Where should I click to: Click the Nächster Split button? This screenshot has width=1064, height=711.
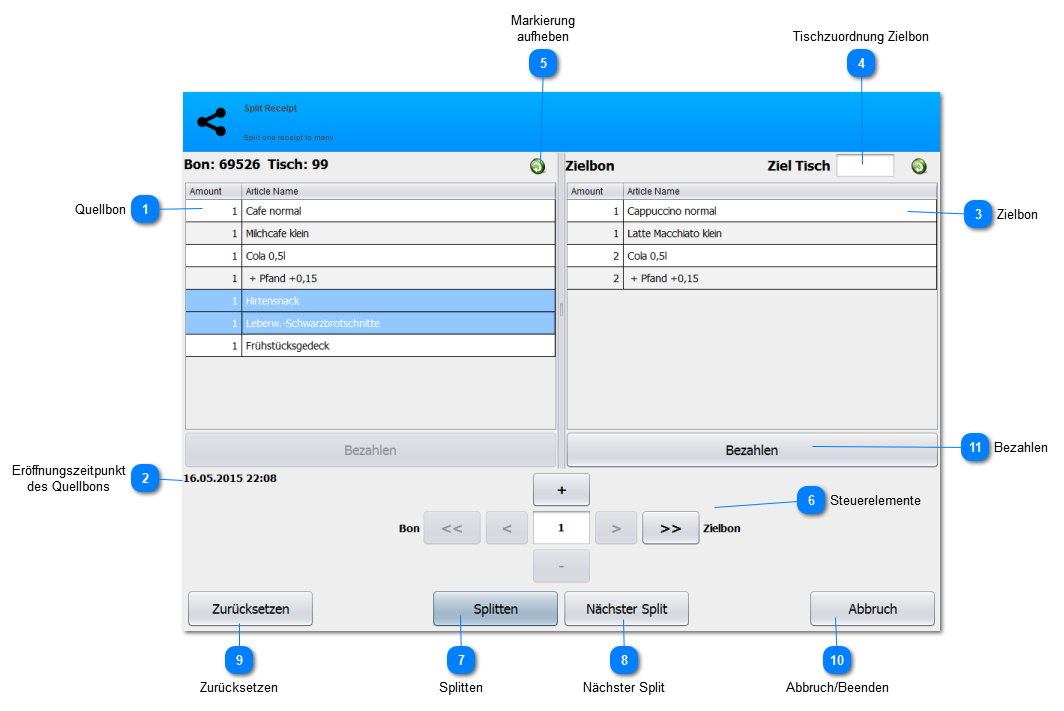pos(626,609)
